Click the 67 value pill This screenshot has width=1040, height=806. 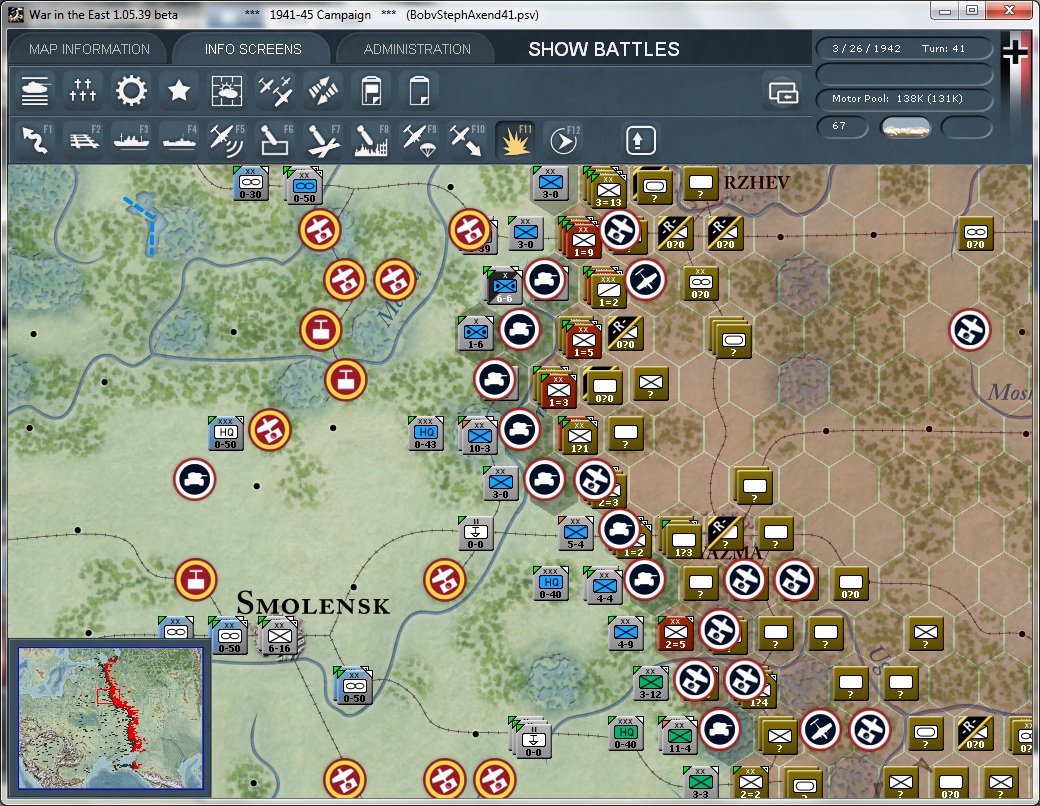pyautogui.click(x=842, y=126)
